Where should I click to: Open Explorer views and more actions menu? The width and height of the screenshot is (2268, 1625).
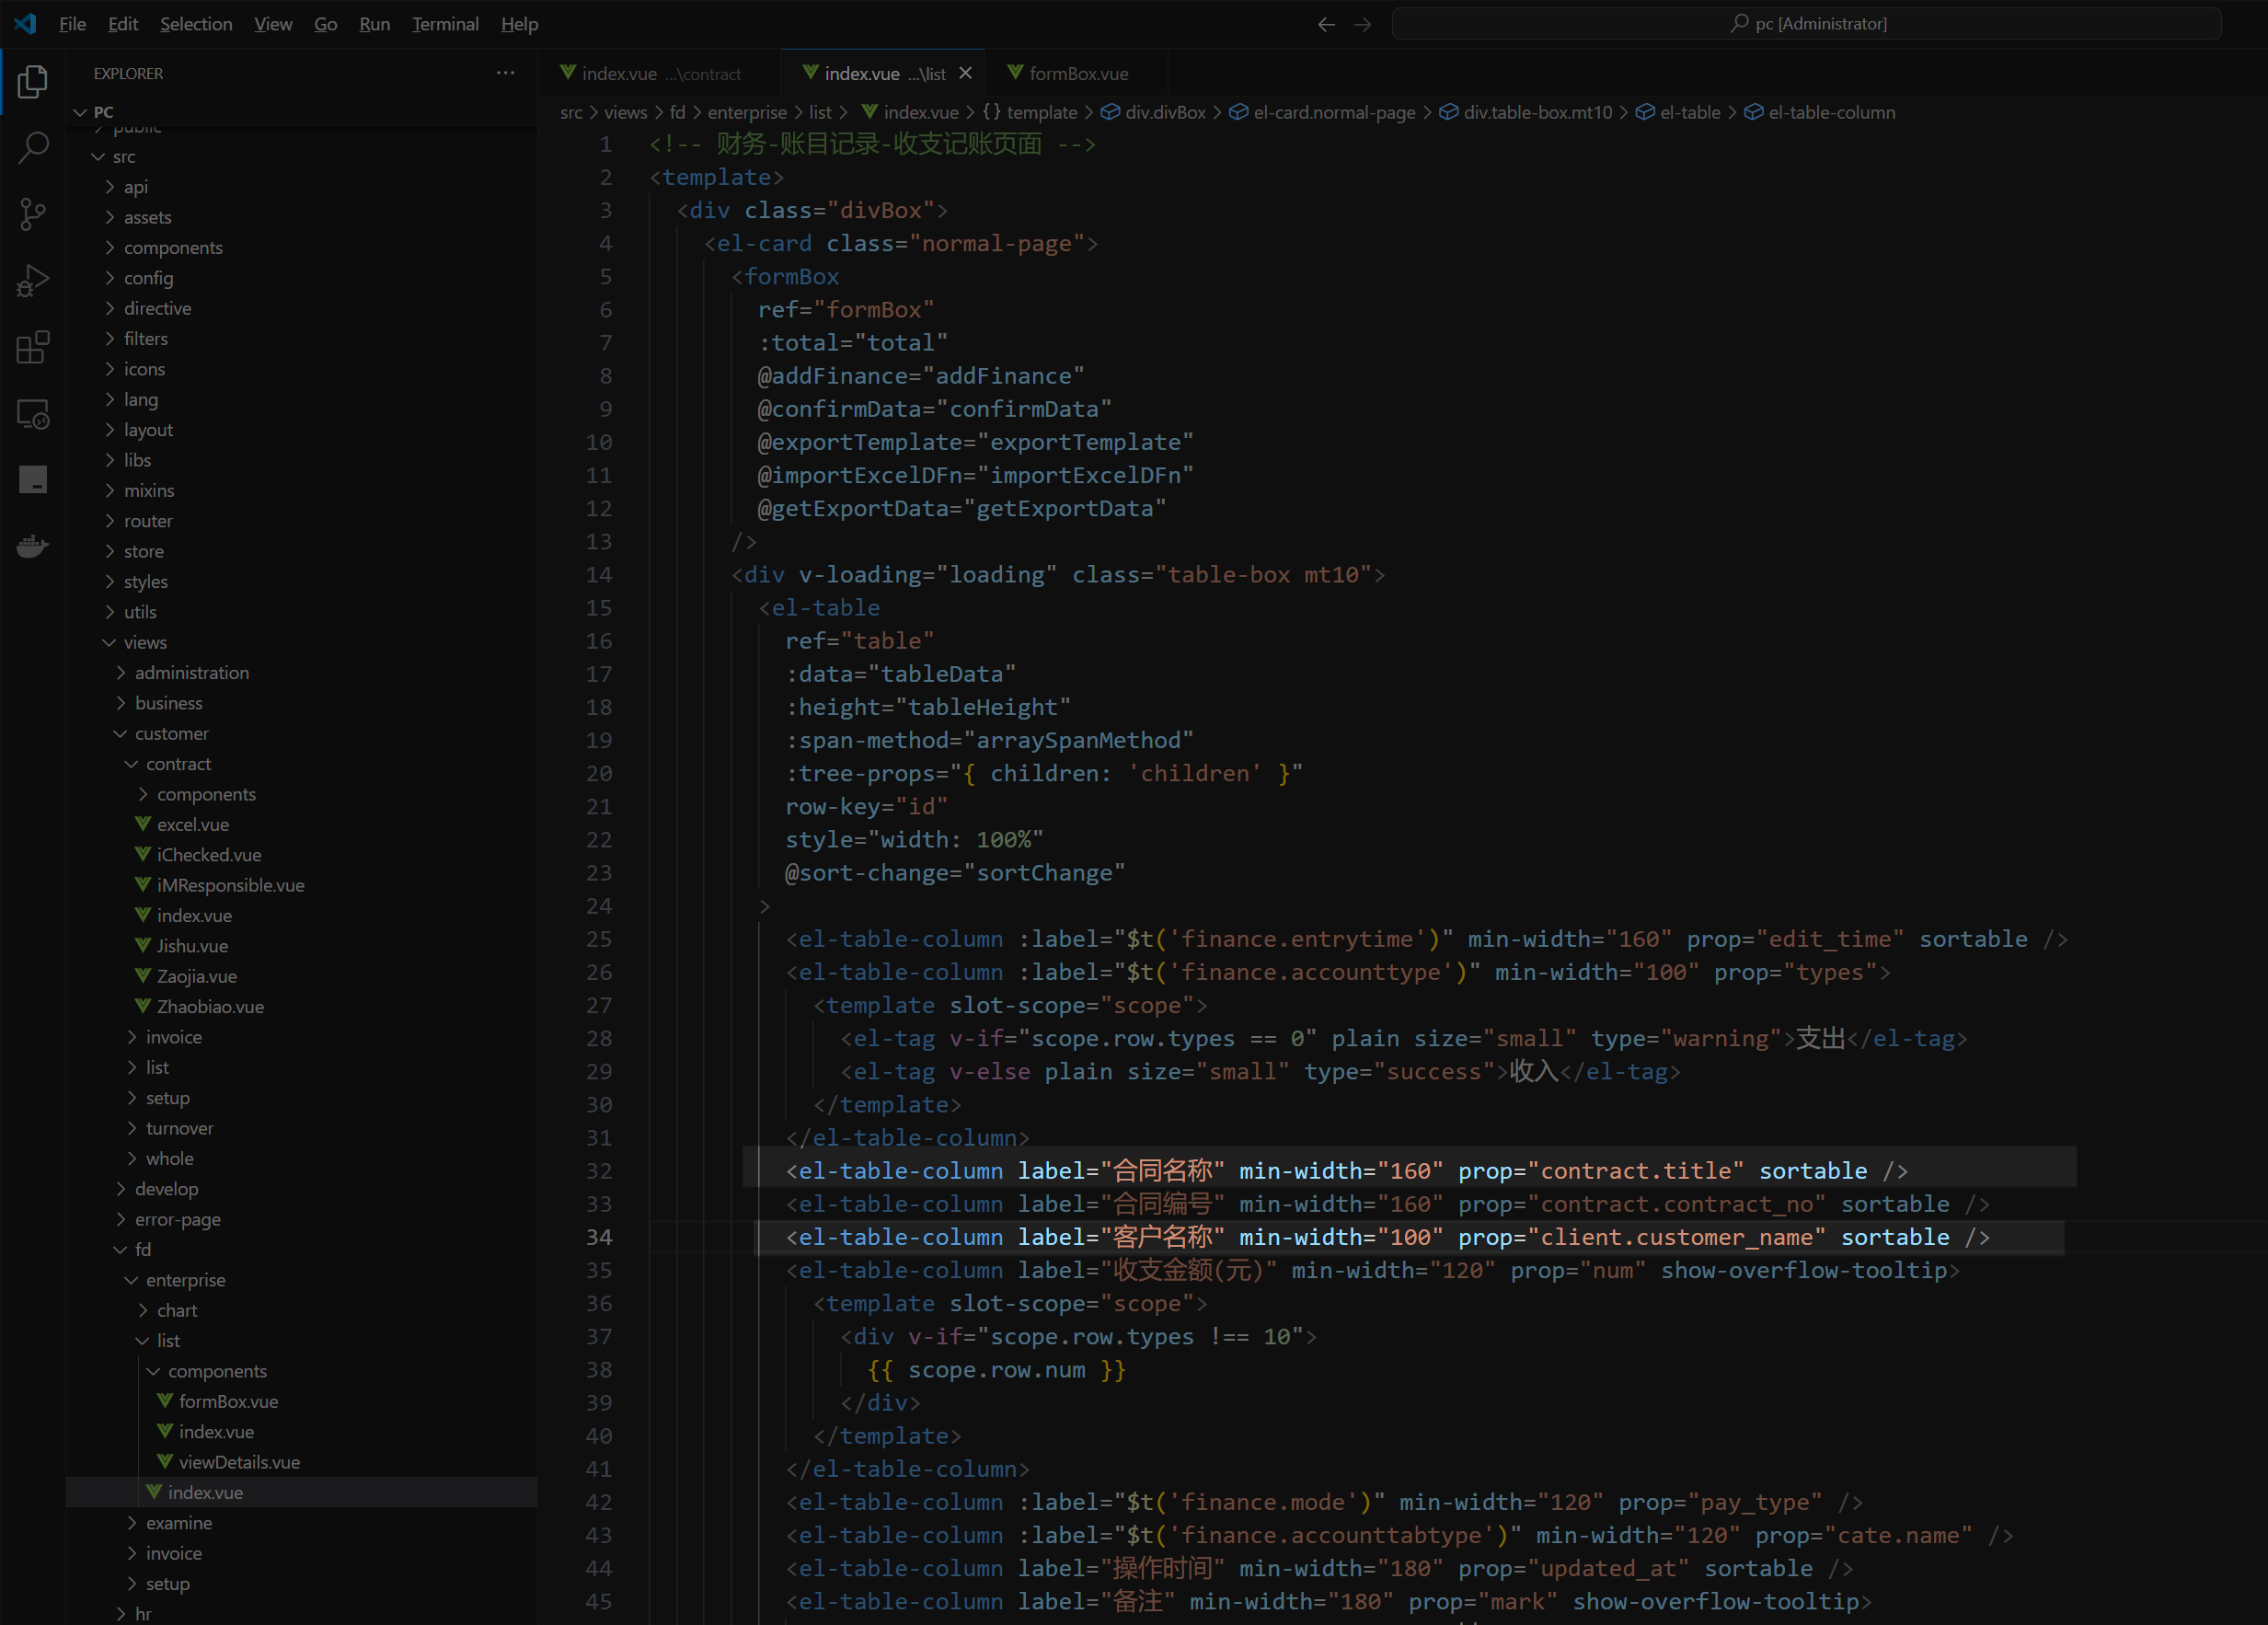(506, 73)
